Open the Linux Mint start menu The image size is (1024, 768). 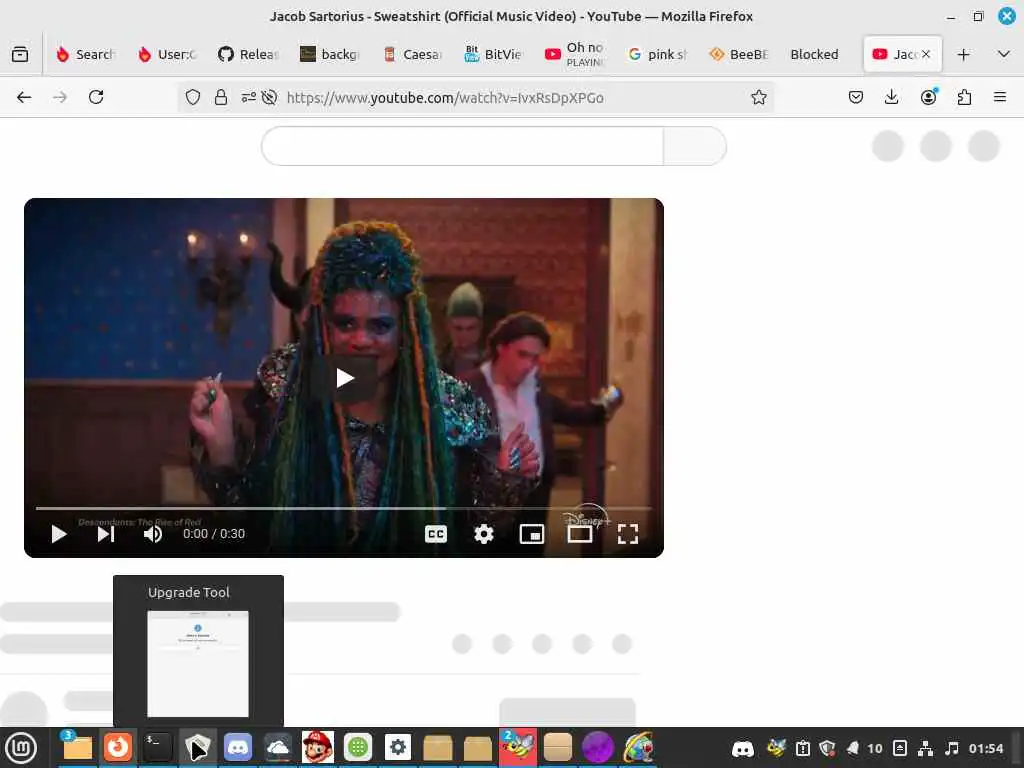click(22, 747)
